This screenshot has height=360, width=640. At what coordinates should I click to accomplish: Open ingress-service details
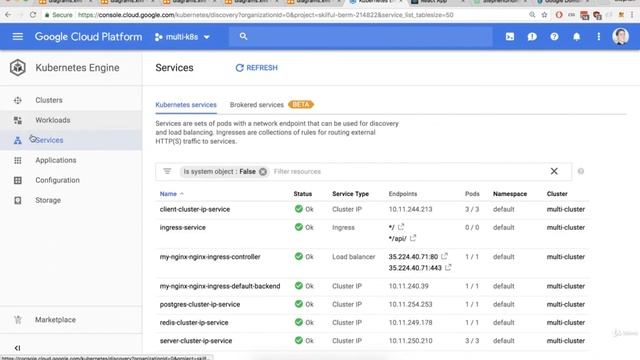(x=182, y=228)
